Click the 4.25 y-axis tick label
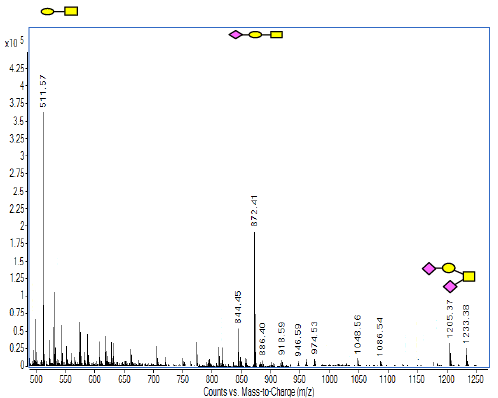The width and height of the screenshot is (498, 398). point(17,68)
